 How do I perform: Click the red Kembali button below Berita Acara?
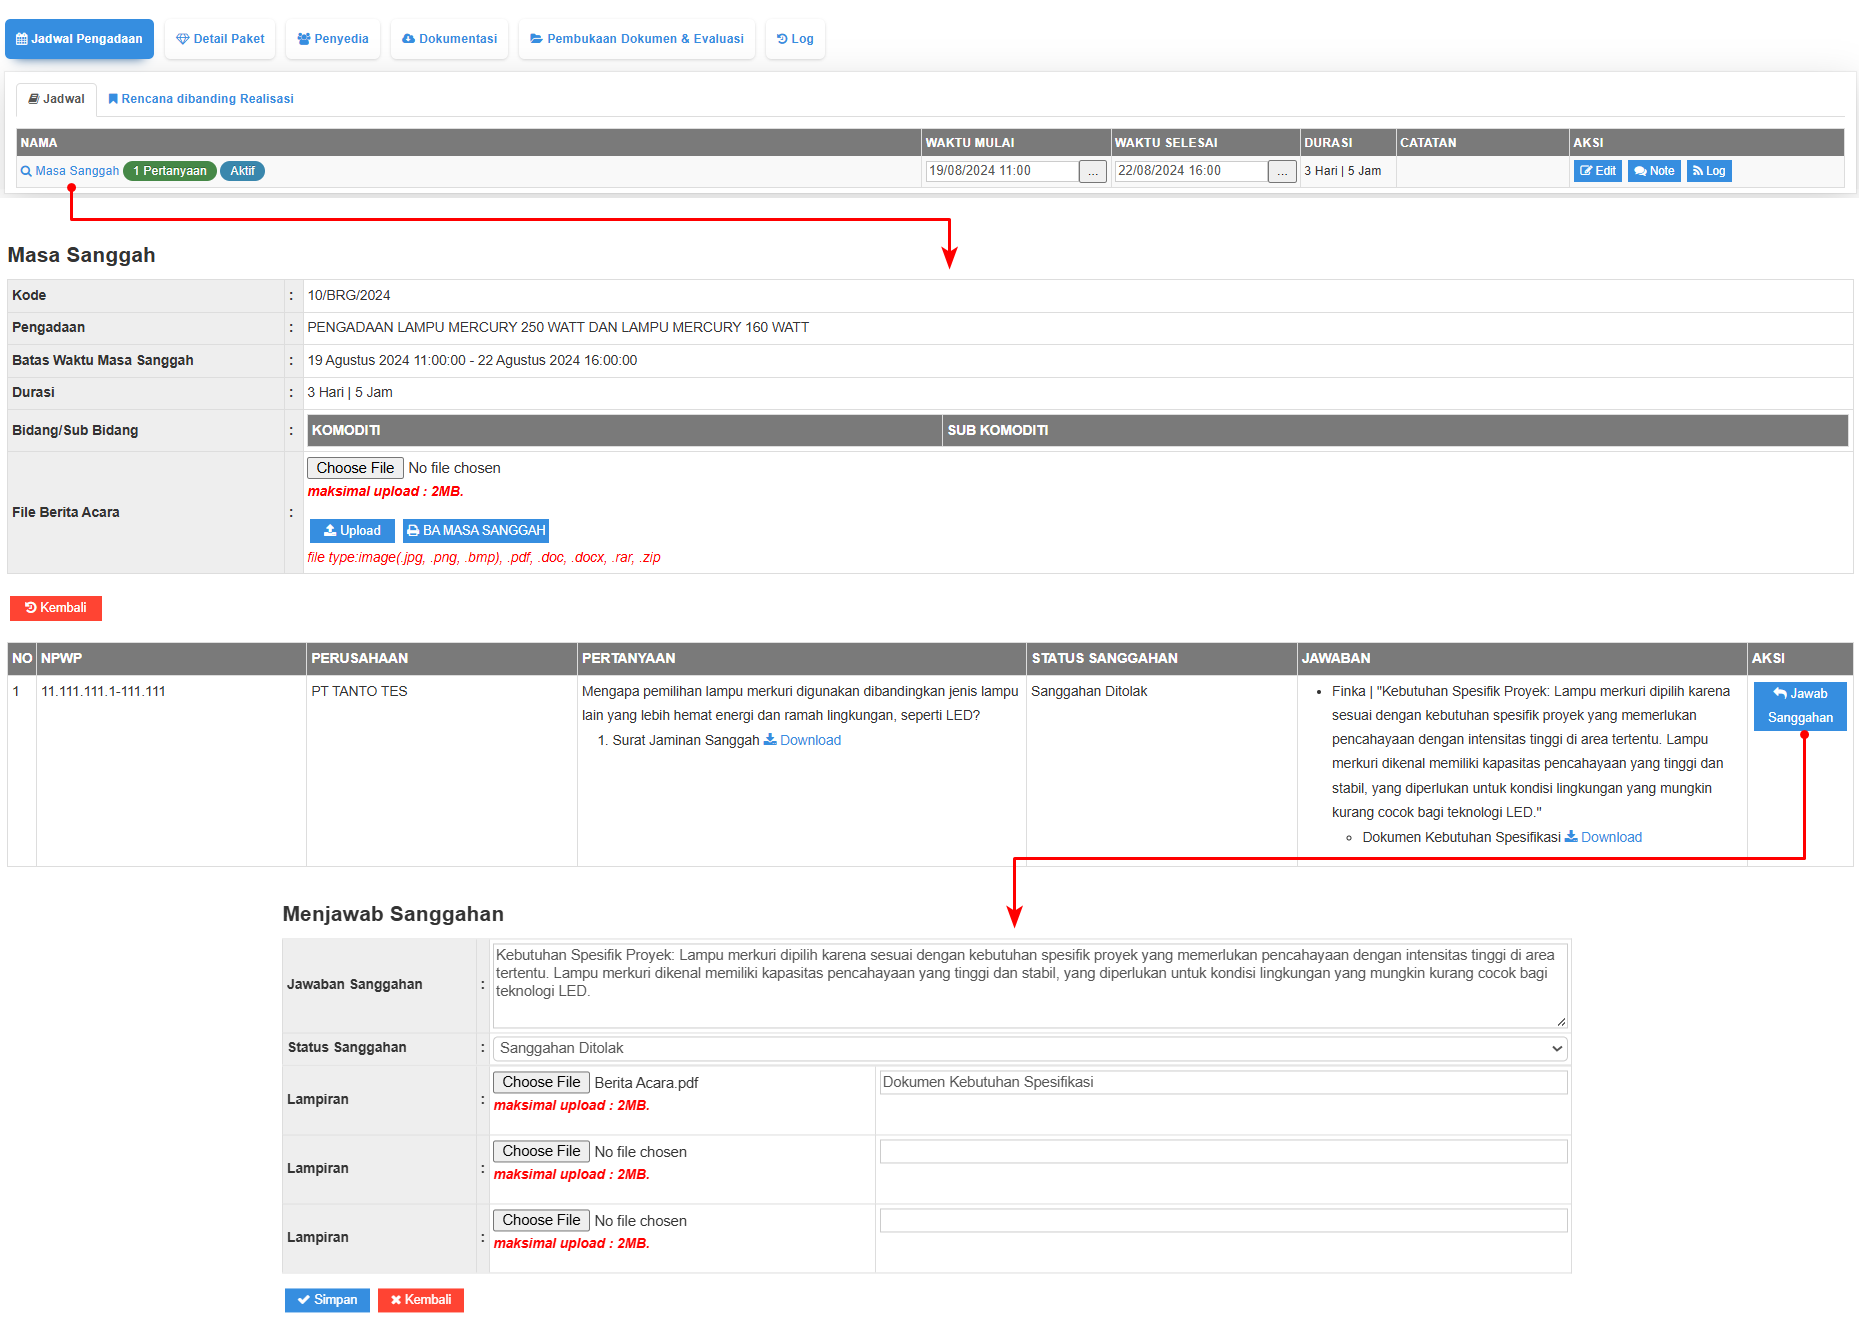pos(56,608)
